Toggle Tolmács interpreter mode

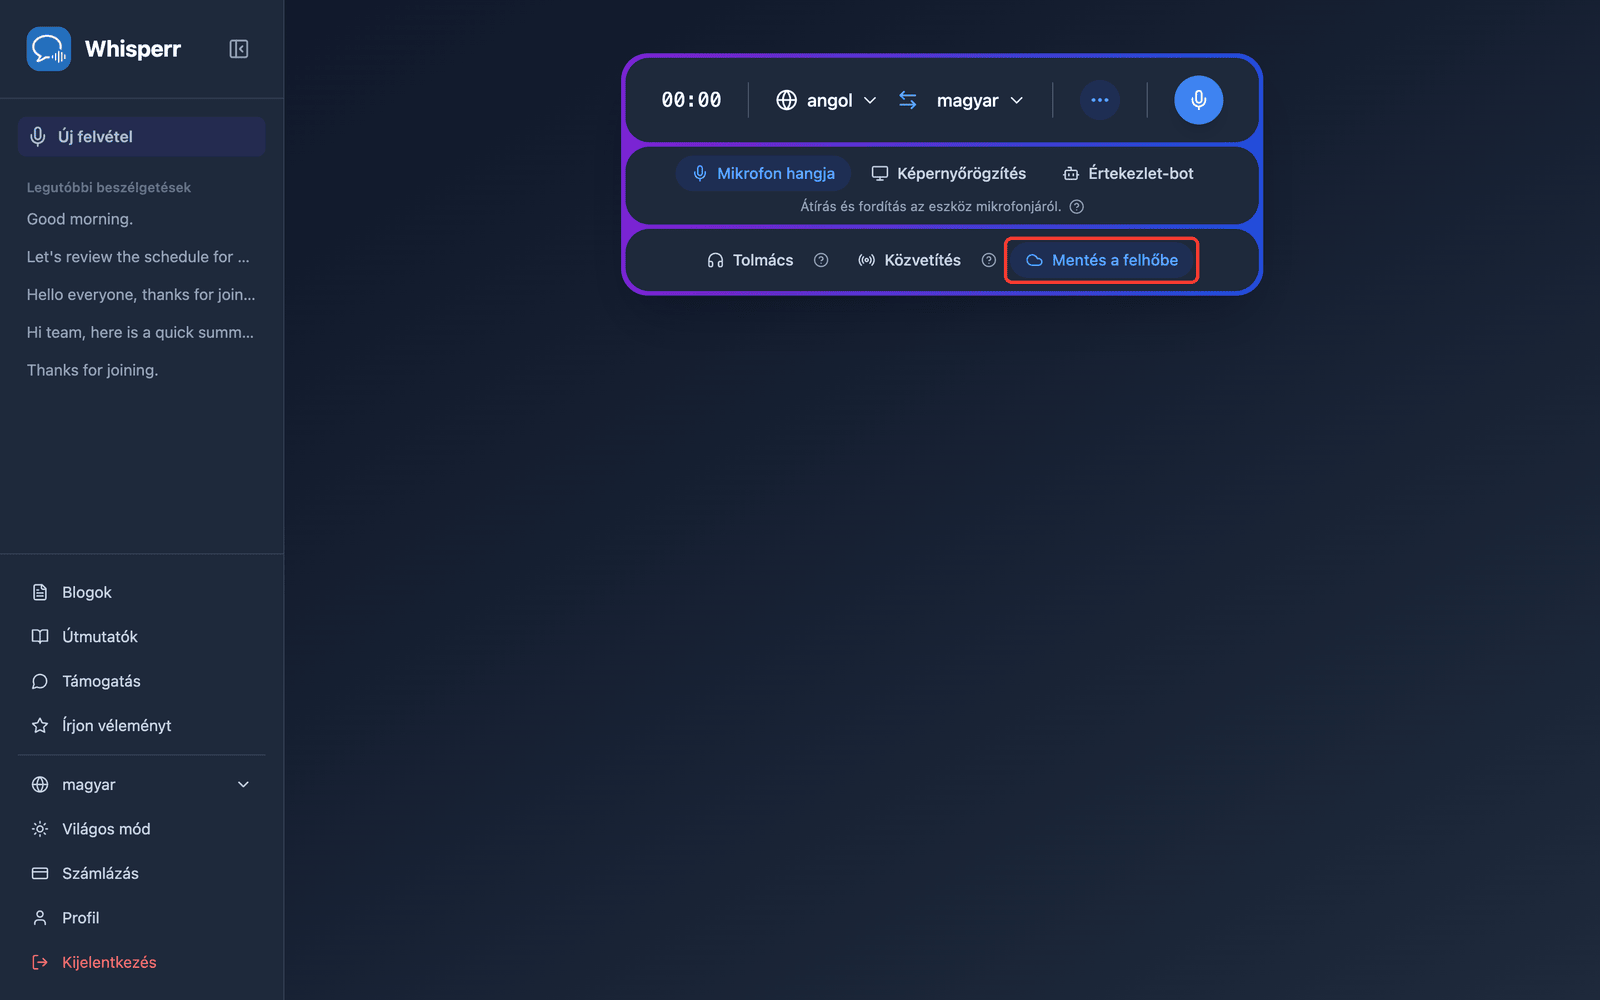click(x=750, y=260)
